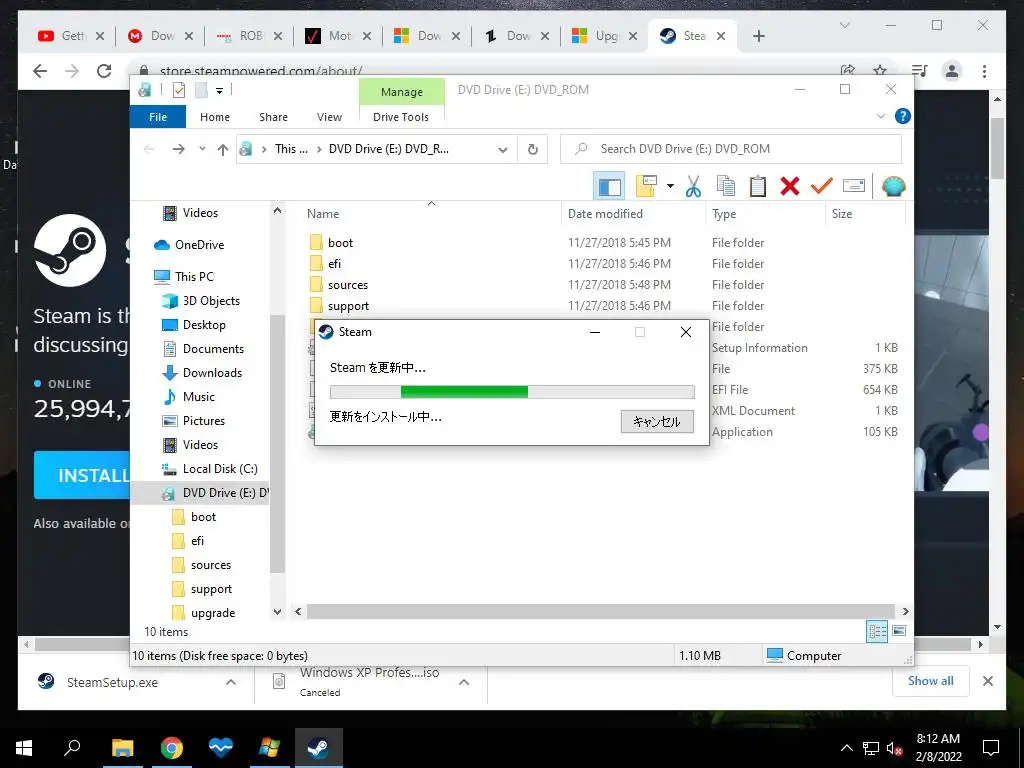Click the Manage contextual tab
This screenshot has height=768, width=1024.
click(x=402, y=92)
